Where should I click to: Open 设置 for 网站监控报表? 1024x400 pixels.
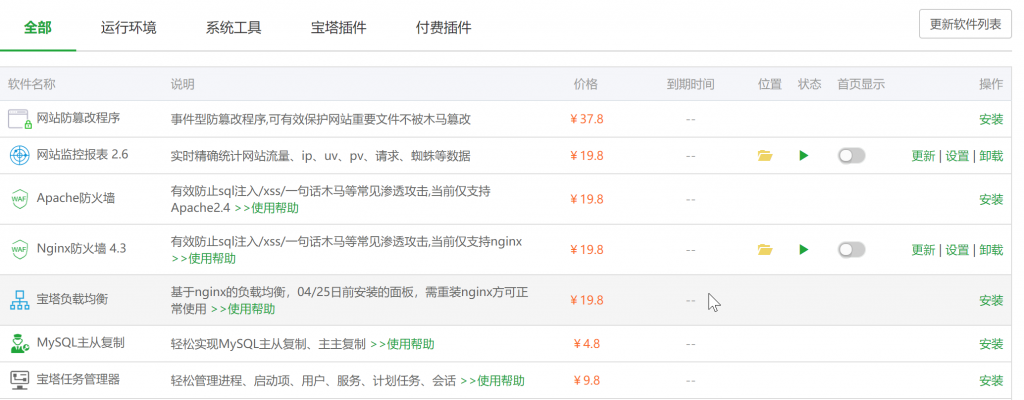[x=957, y=156]
